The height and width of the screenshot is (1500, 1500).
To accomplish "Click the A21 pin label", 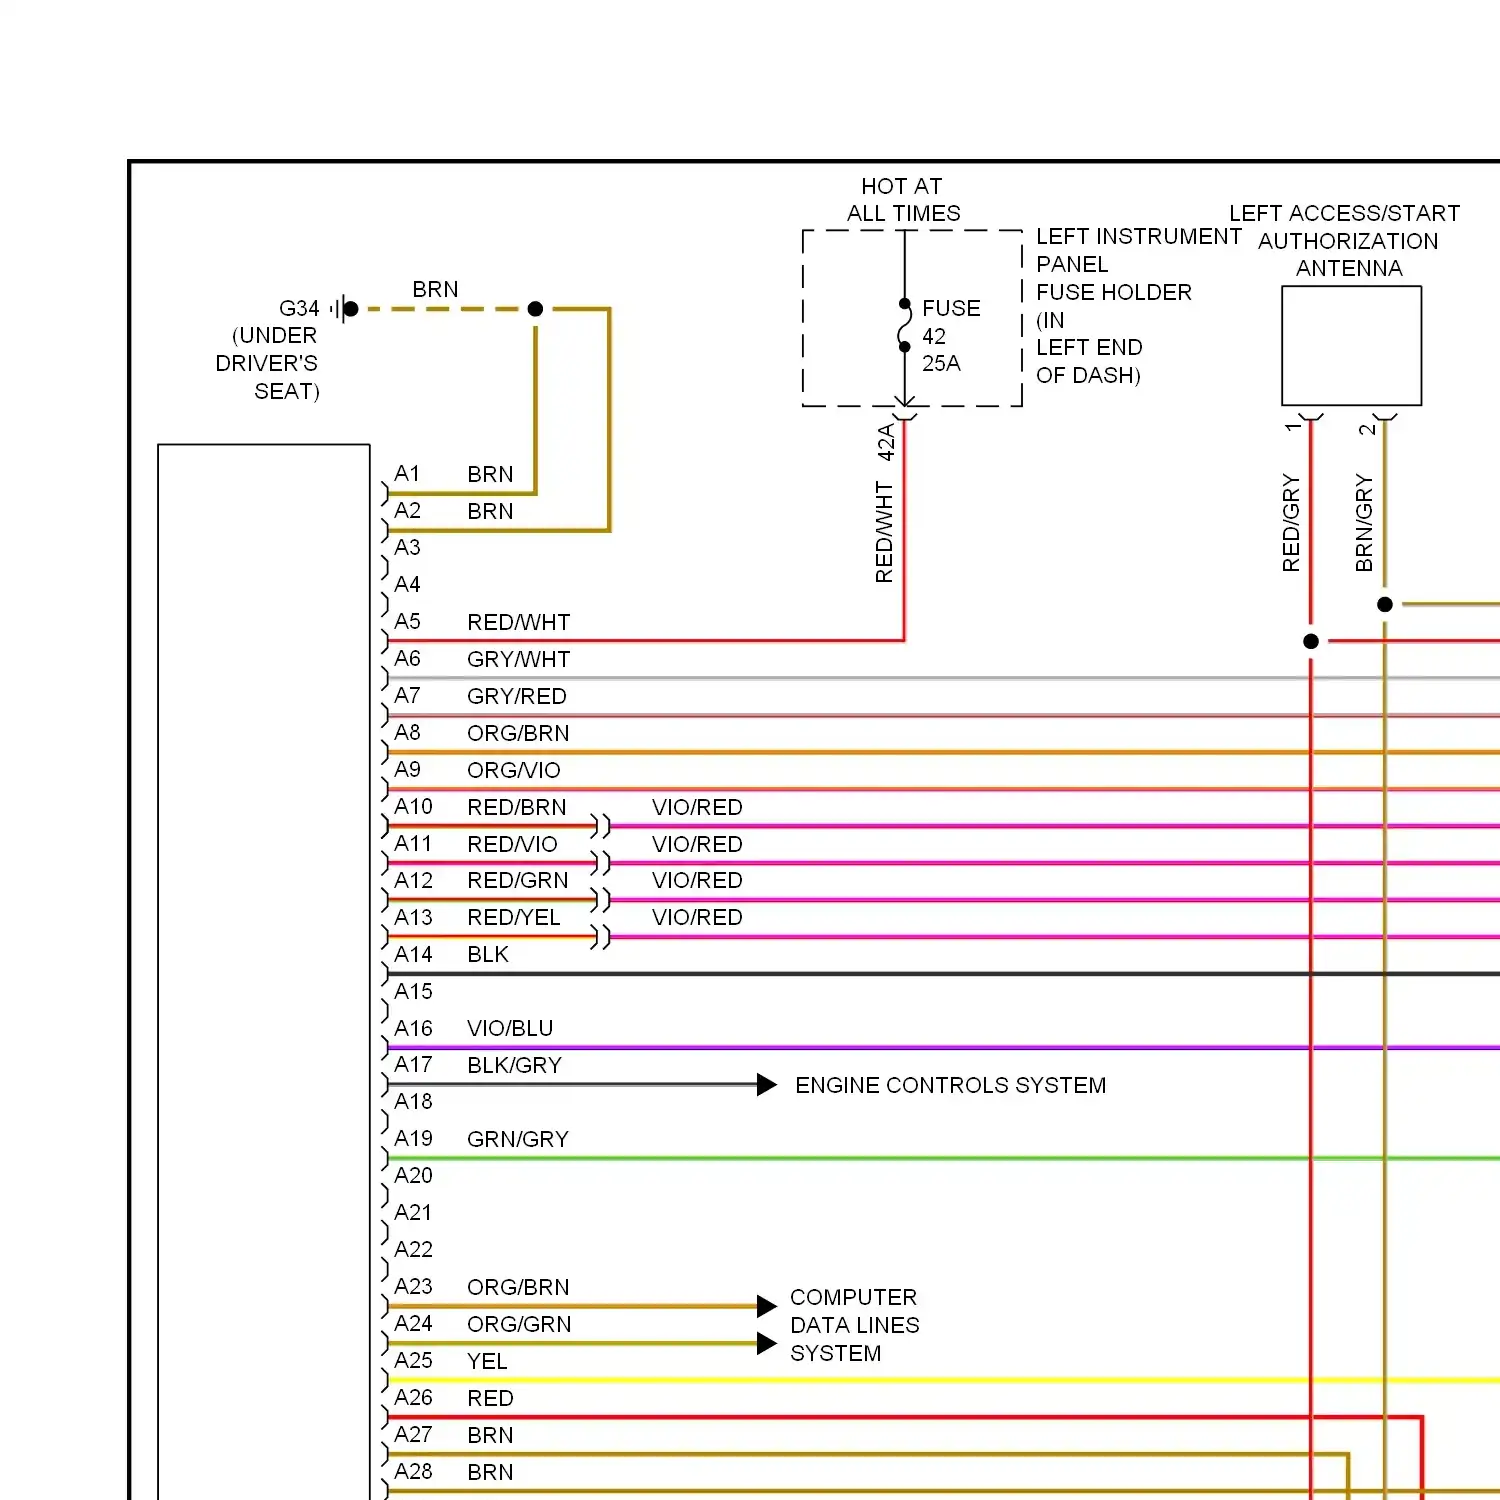I will [x=413, y=1212].
